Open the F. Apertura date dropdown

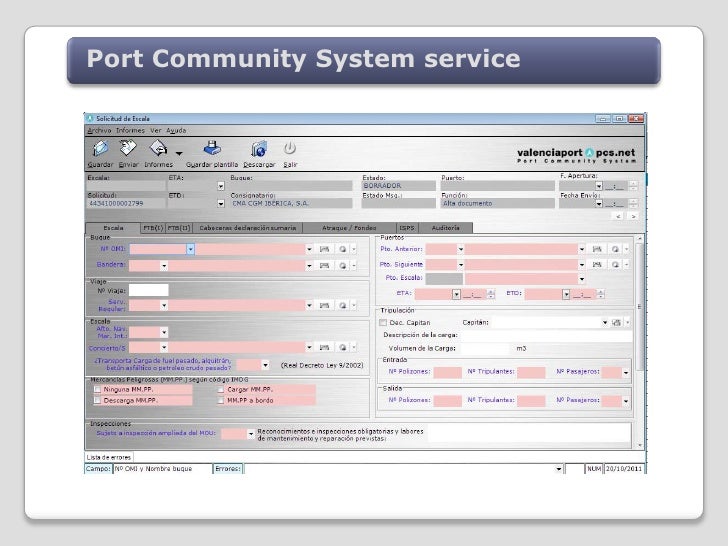pyautogui.click(x=599, y=186)
